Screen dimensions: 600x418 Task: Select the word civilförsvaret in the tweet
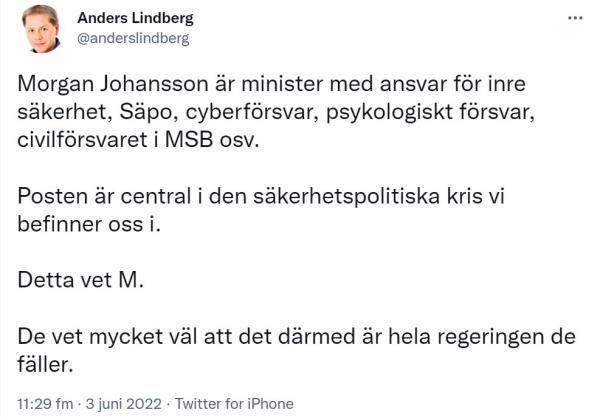pyautogui.click(x=82, y=140)
